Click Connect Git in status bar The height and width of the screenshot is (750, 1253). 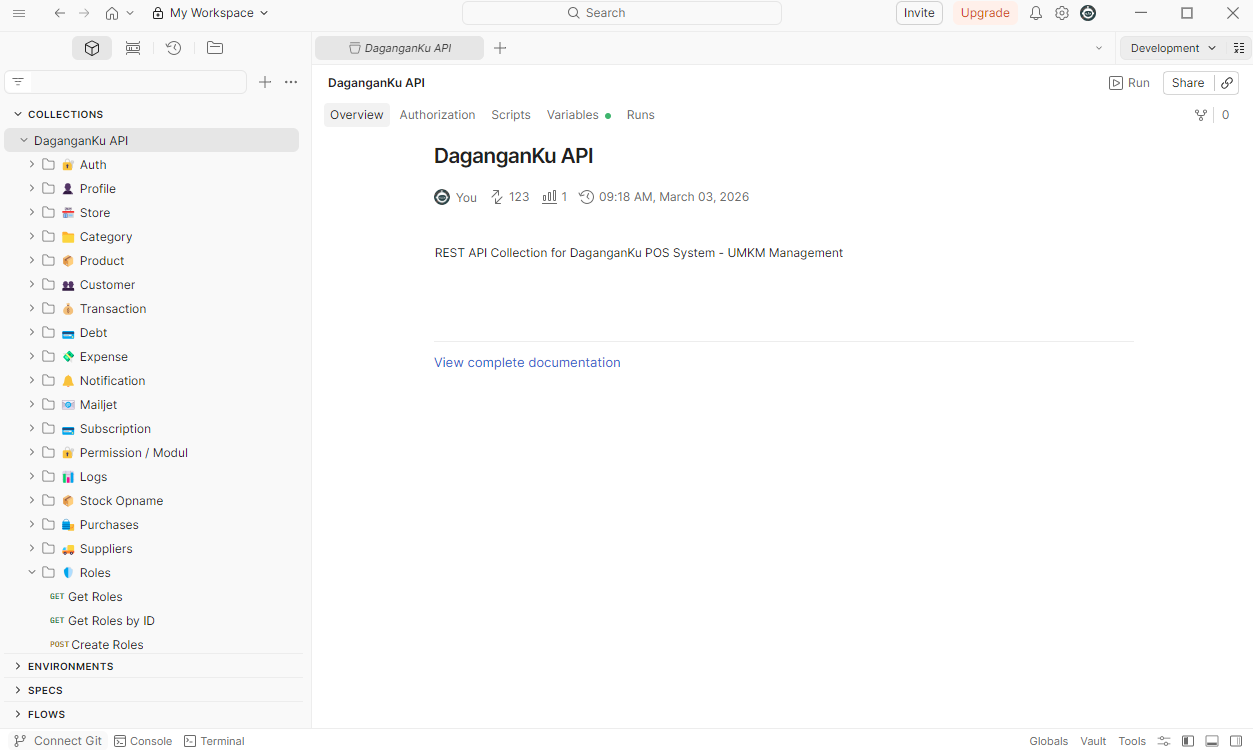coord(58,741)
